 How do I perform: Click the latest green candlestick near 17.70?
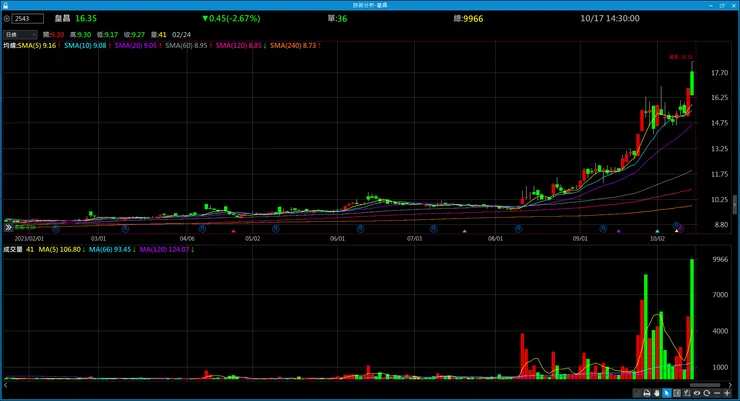(692, 83)
